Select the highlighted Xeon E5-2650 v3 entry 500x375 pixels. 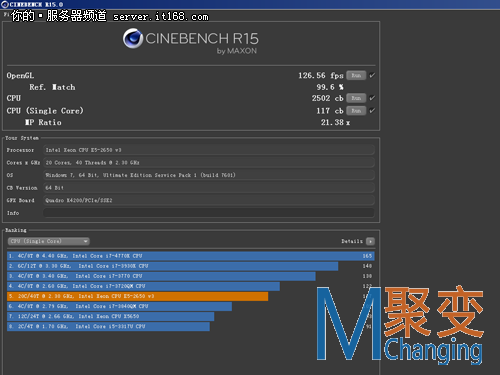coord(137,296)
